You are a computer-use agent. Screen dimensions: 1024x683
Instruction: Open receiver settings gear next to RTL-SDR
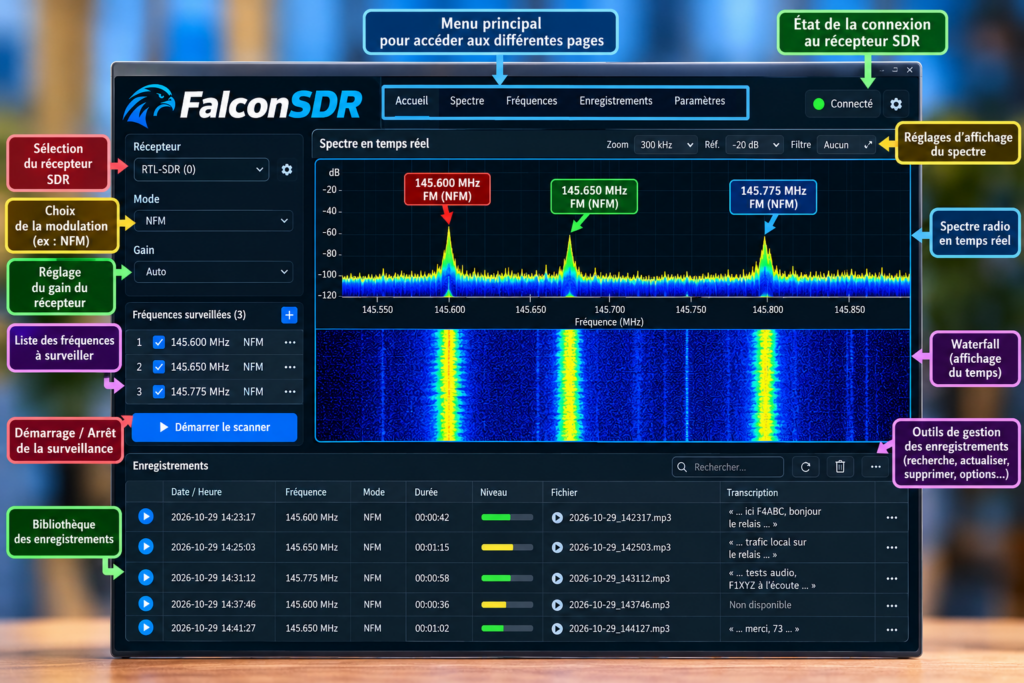[287, 170]
